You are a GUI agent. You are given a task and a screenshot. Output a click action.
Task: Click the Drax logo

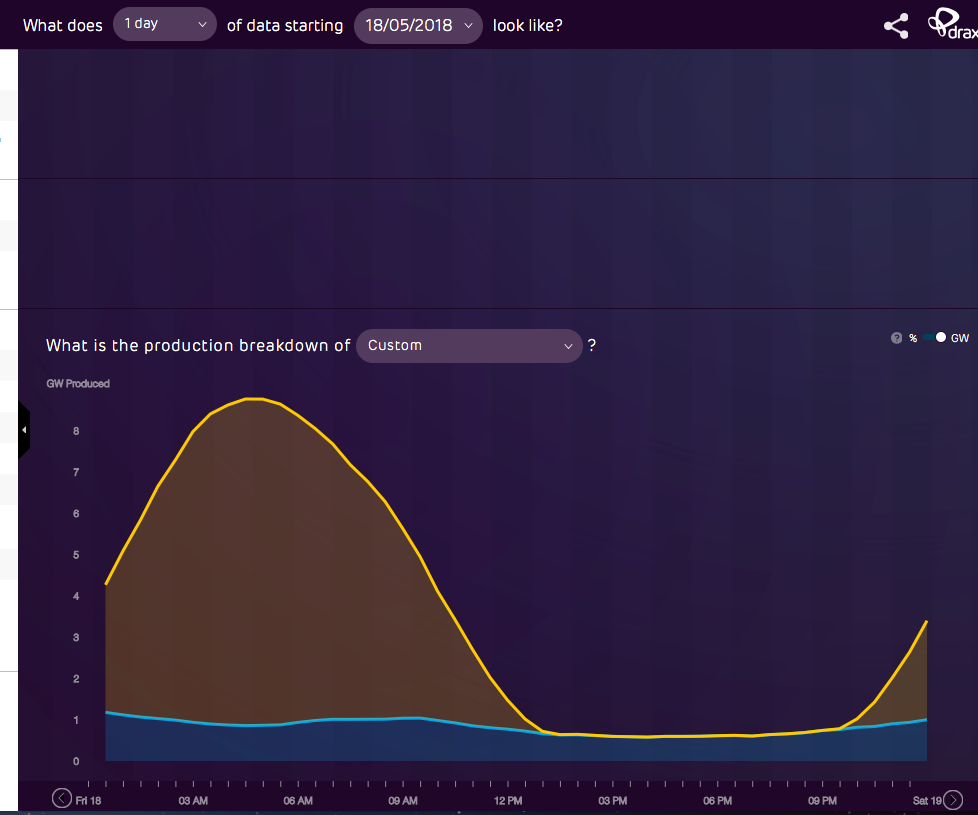(952, 24)
